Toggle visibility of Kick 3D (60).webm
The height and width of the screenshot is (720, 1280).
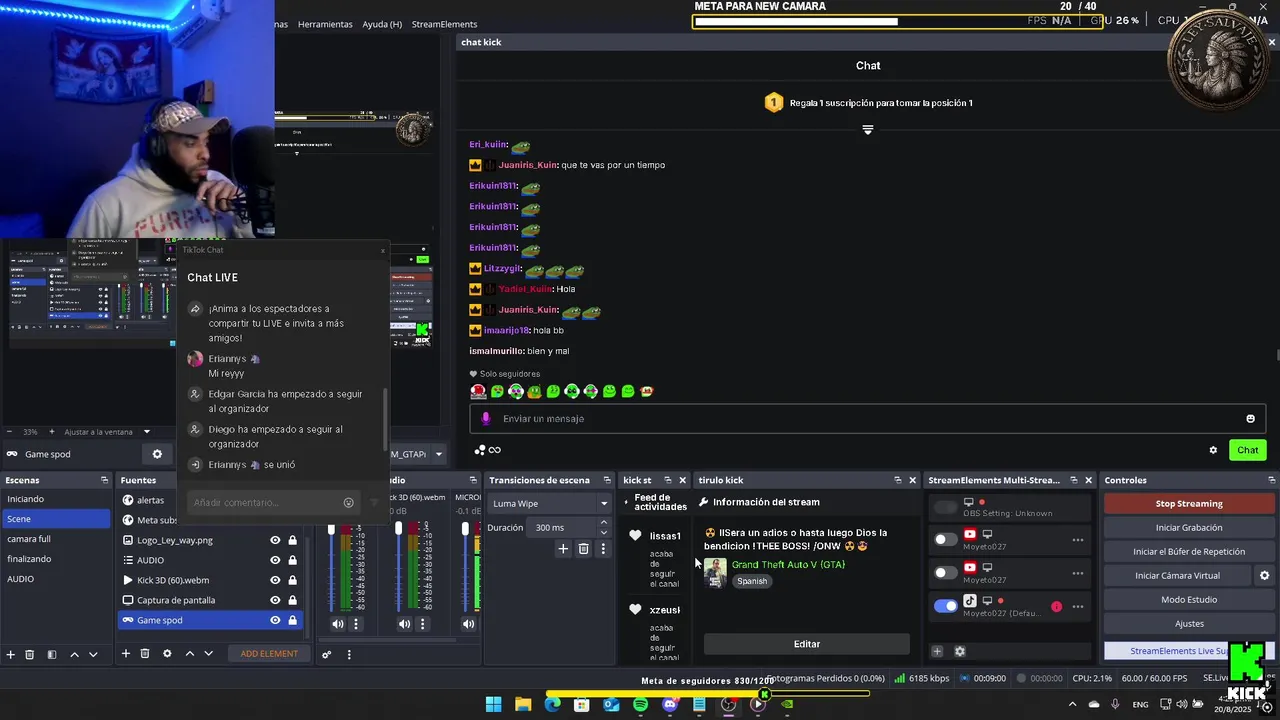point(275,580)
